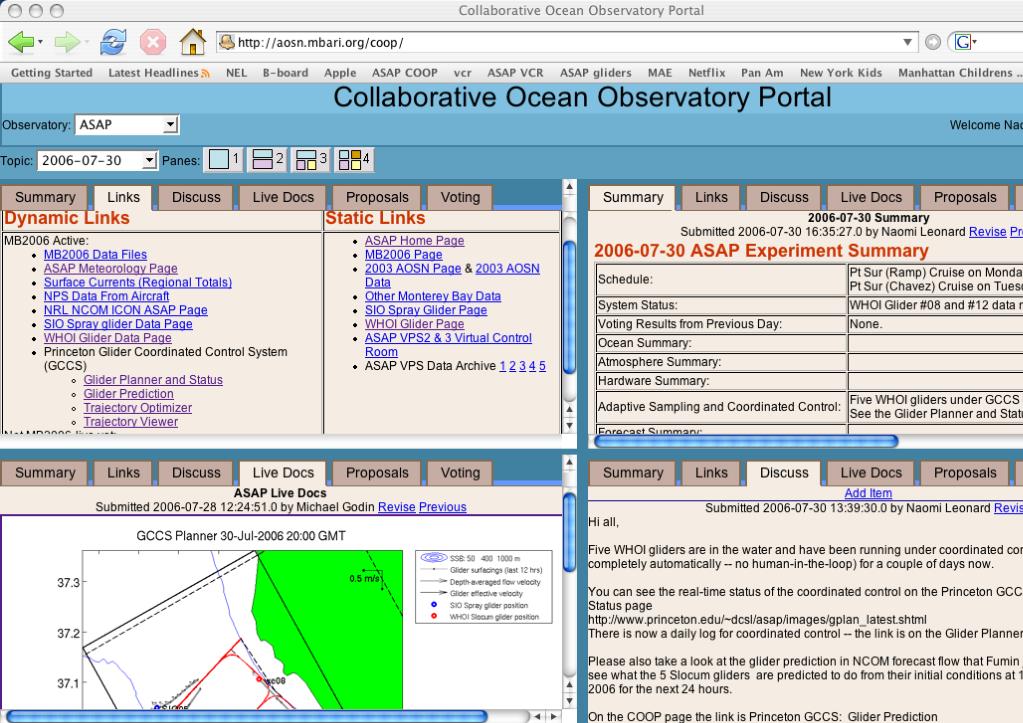Open Proposals tab in top-left pane

pos(377,198)
